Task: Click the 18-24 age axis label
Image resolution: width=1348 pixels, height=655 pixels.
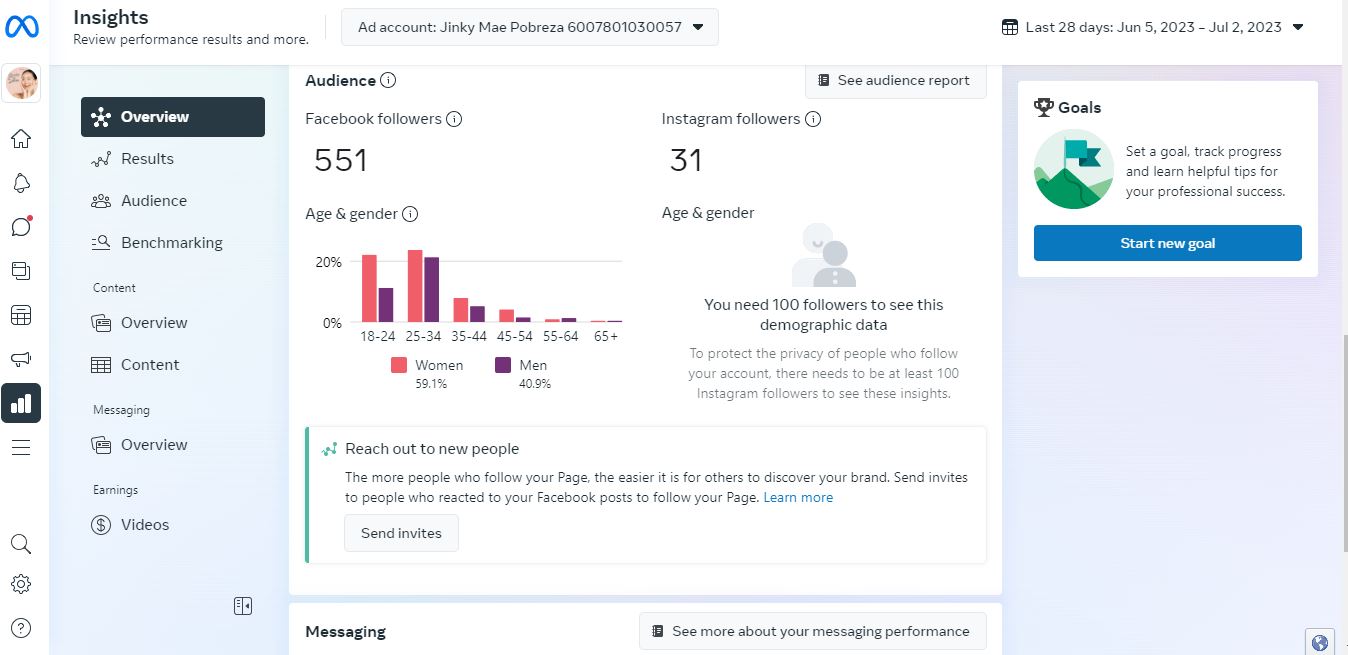Action: tap(378, 337)
